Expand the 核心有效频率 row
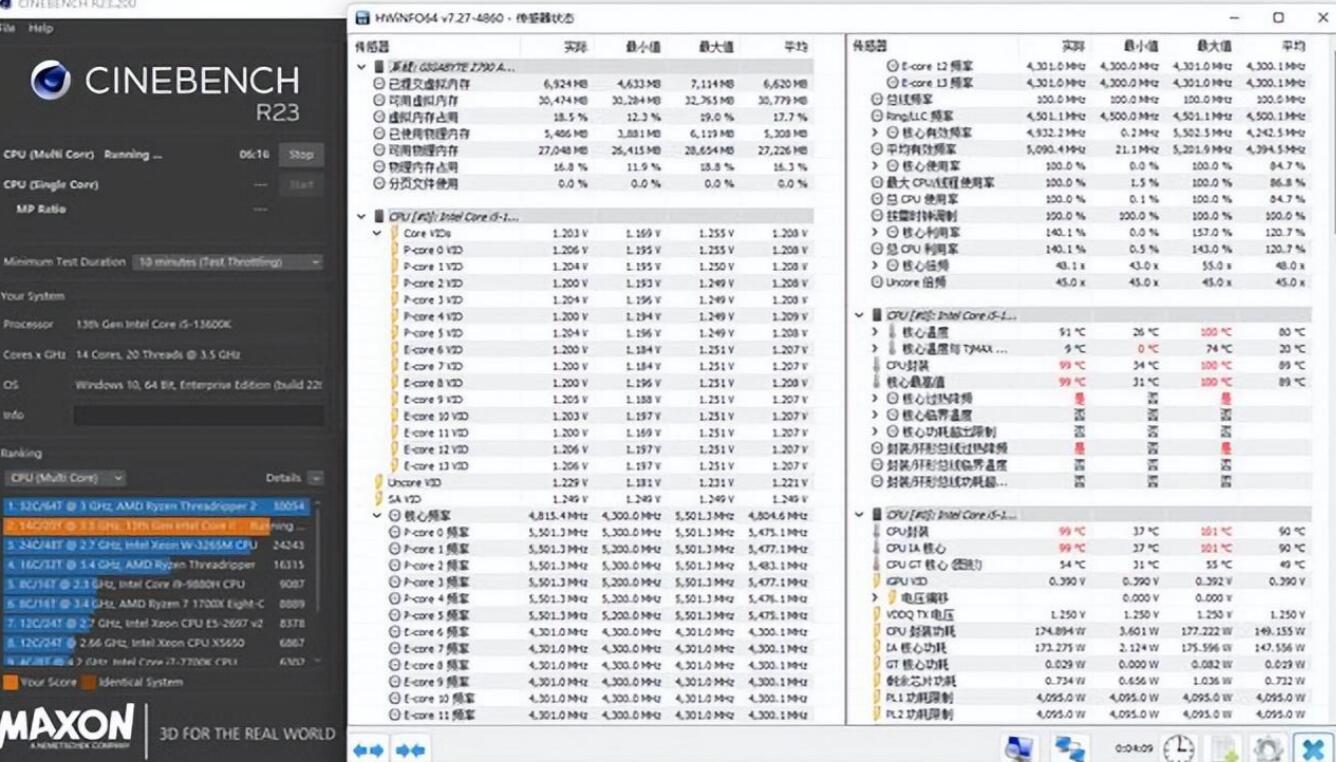Viewport: 1336px width, 762px height. pyautogui.click(x=875, y=133)
